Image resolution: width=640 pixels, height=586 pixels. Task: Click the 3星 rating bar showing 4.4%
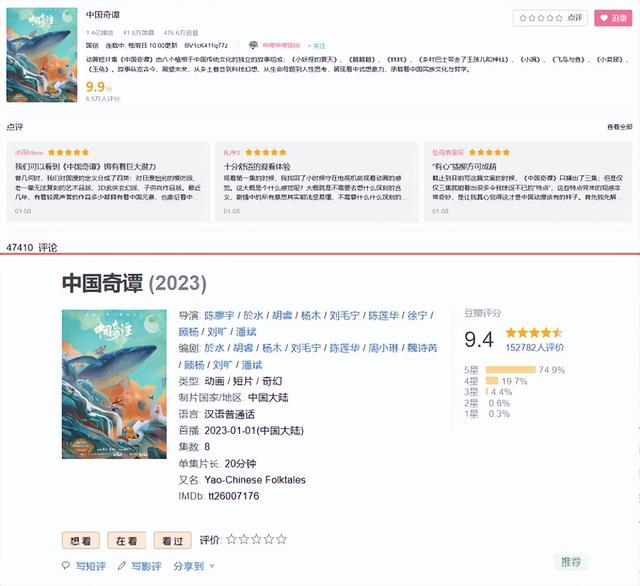click(488, 392)
